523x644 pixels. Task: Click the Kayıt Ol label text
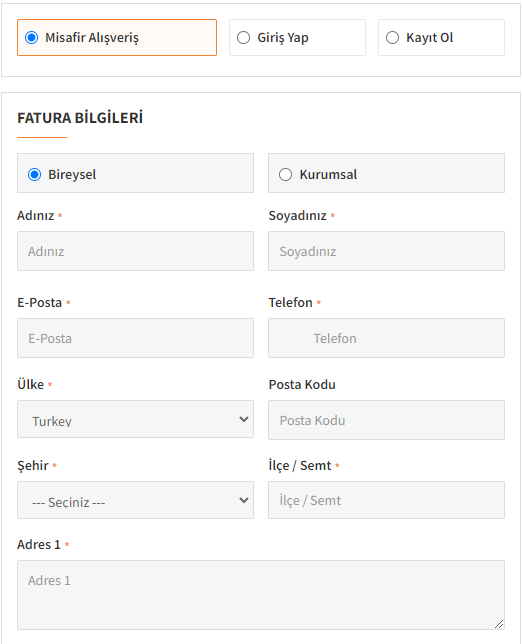click(429, 38)
